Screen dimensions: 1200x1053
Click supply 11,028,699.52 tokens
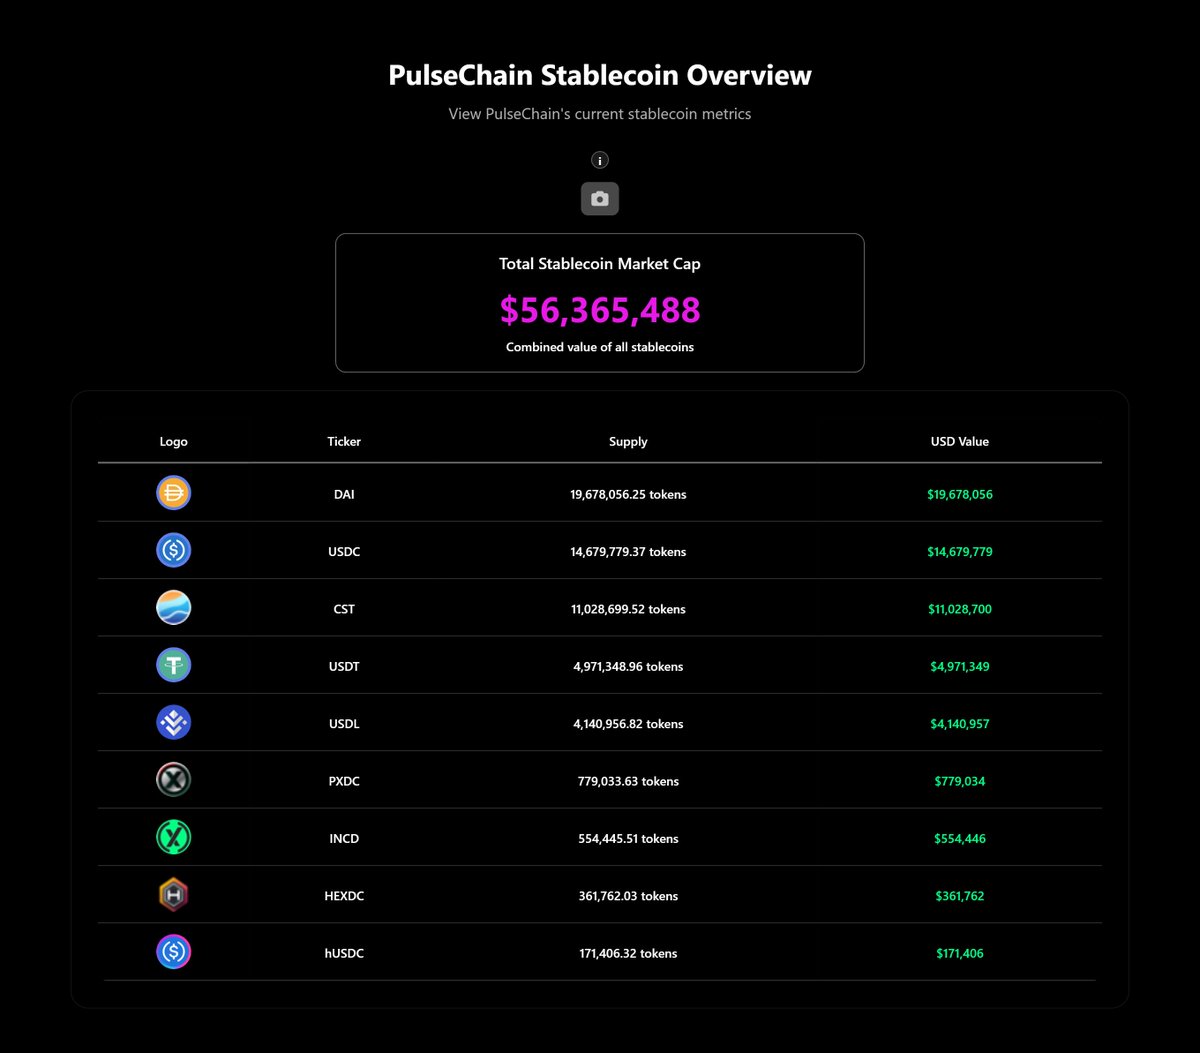(628, 609)
